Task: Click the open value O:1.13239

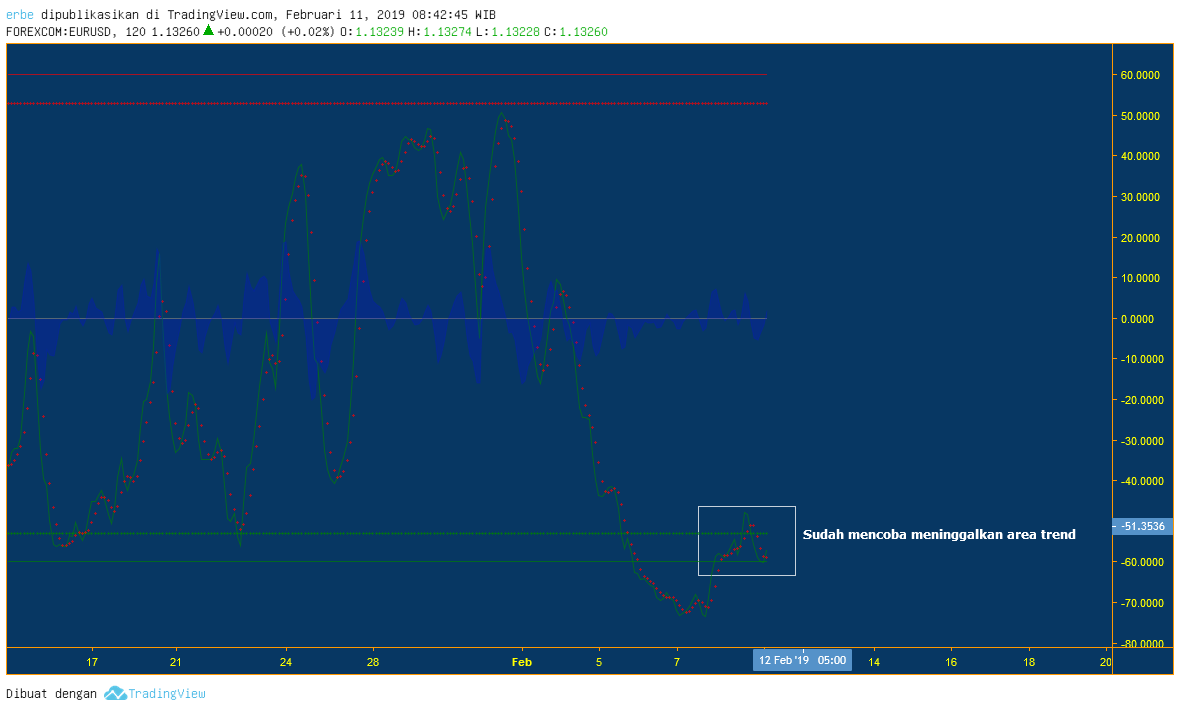Action: [372, 32]
